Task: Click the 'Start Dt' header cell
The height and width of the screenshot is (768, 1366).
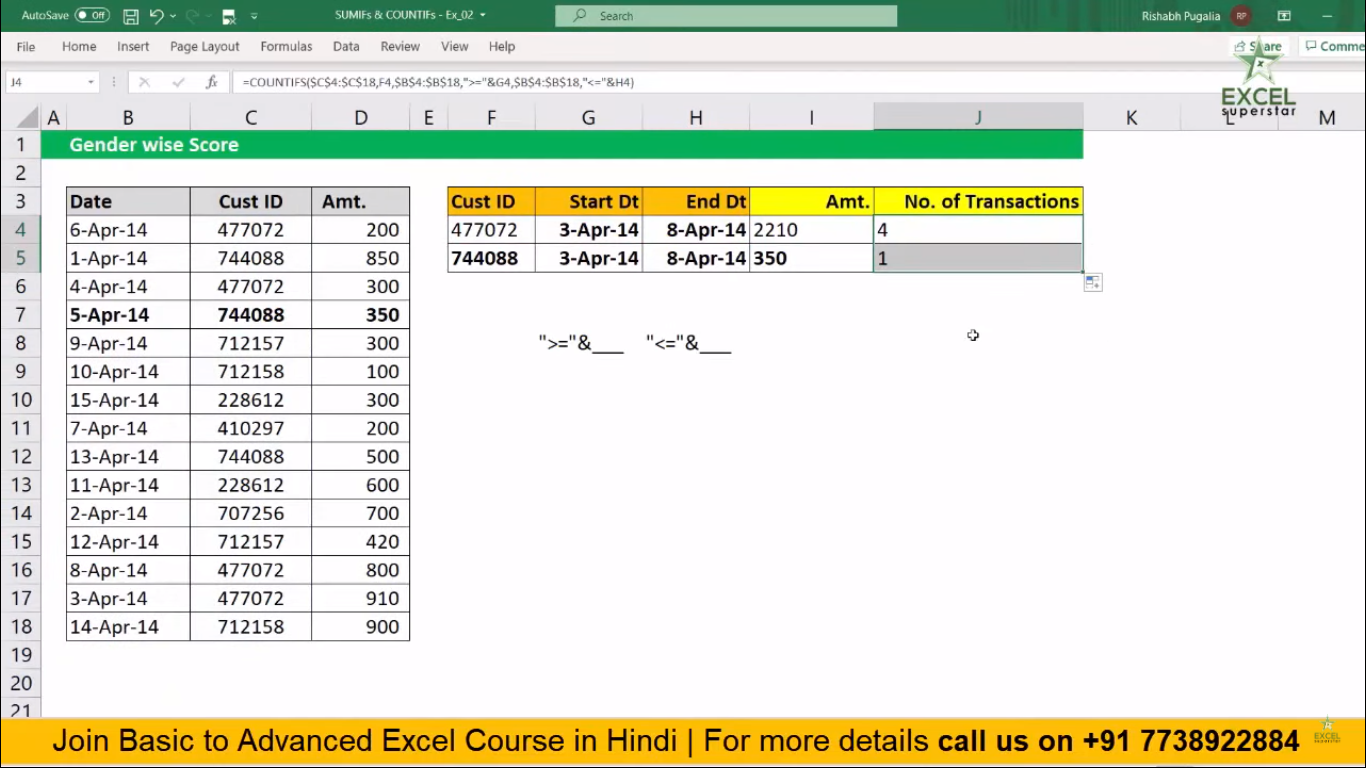Action: coord(589,201)
